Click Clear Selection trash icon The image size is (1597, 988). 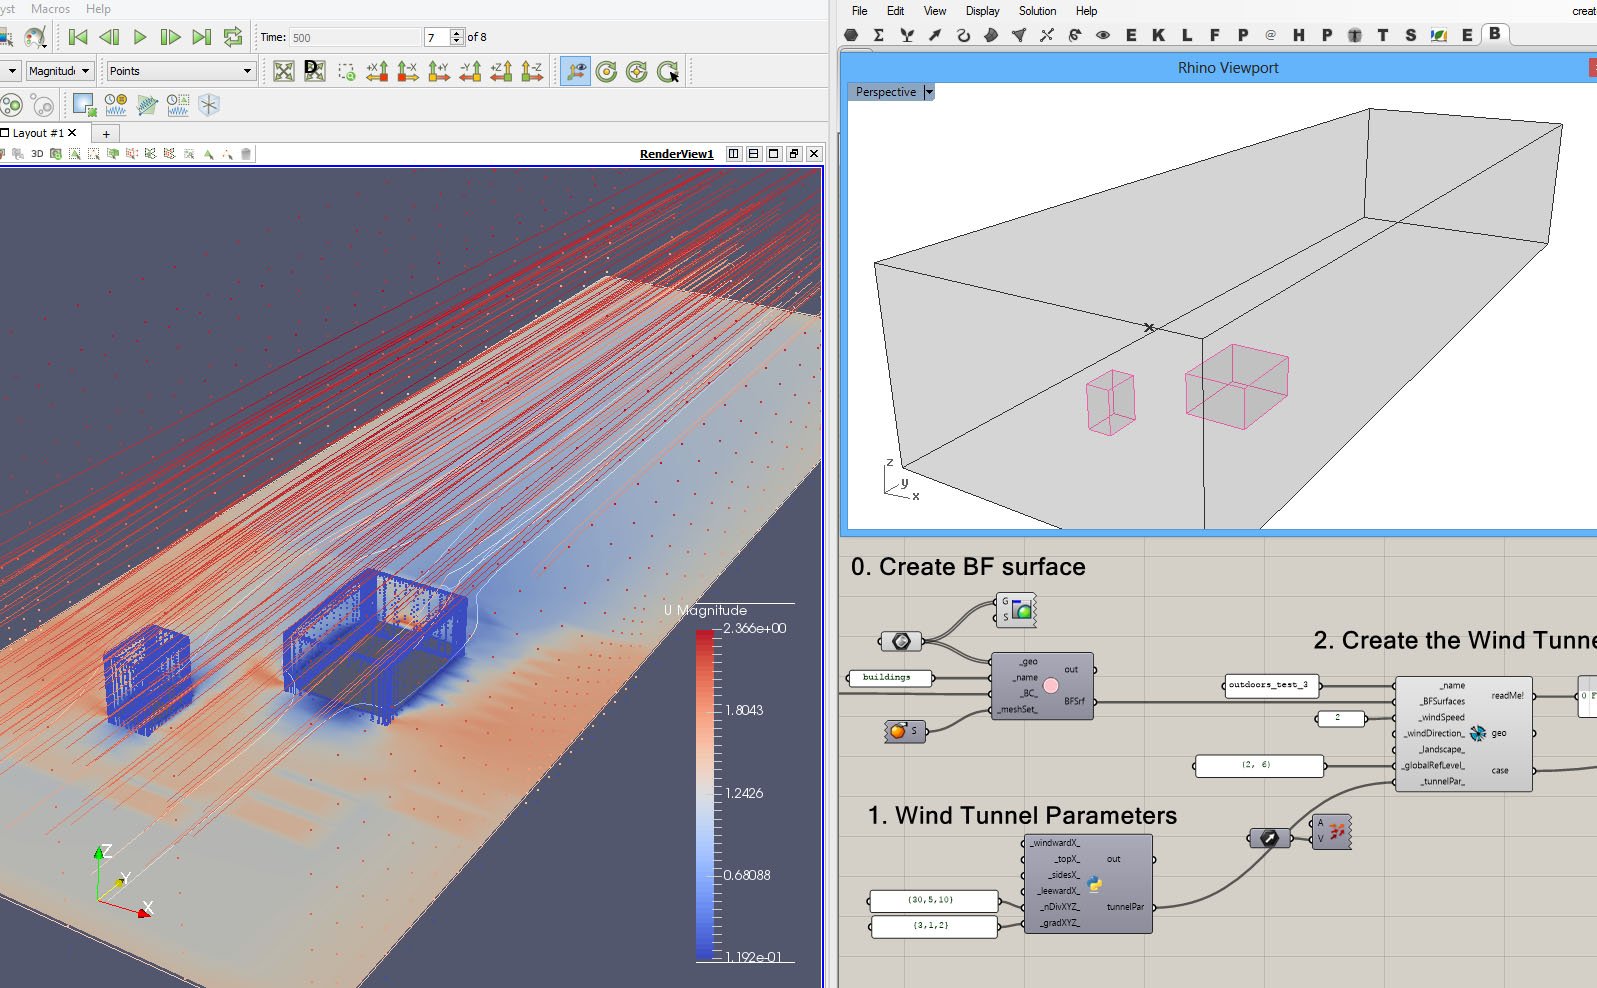point(246,154)
